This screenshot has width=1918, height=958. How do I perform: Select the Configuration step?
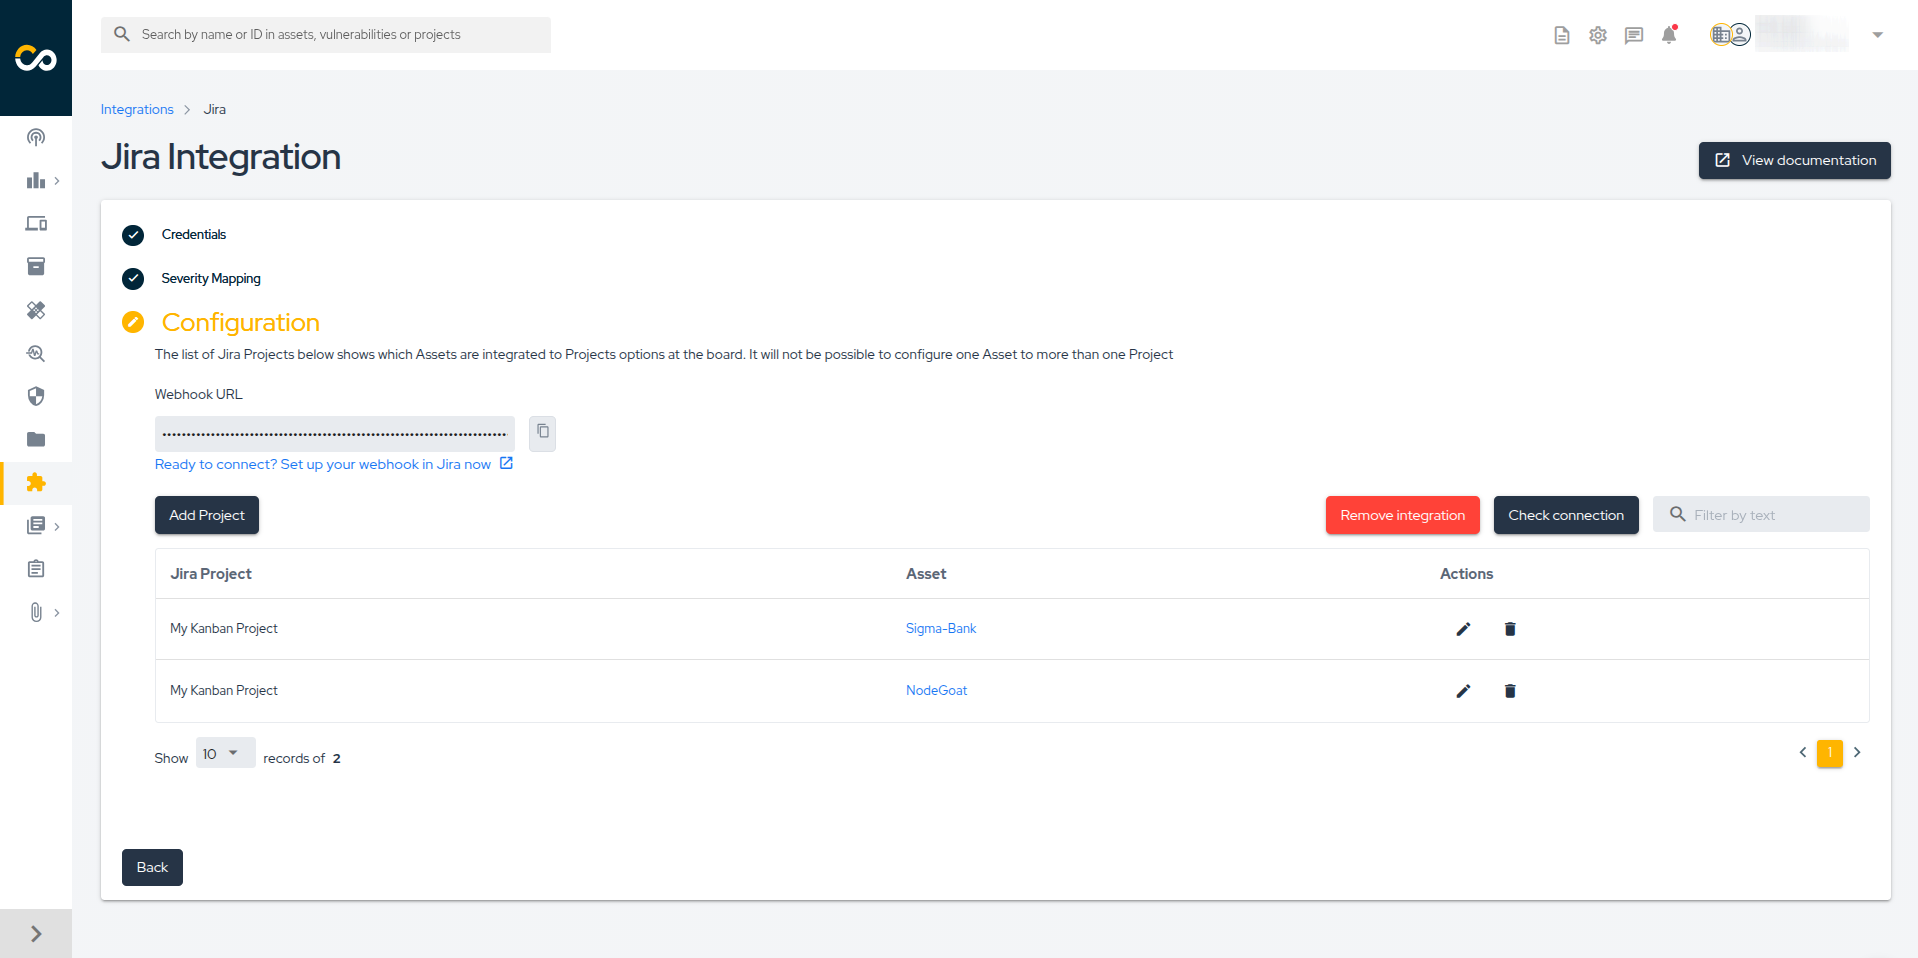[240, 323]
